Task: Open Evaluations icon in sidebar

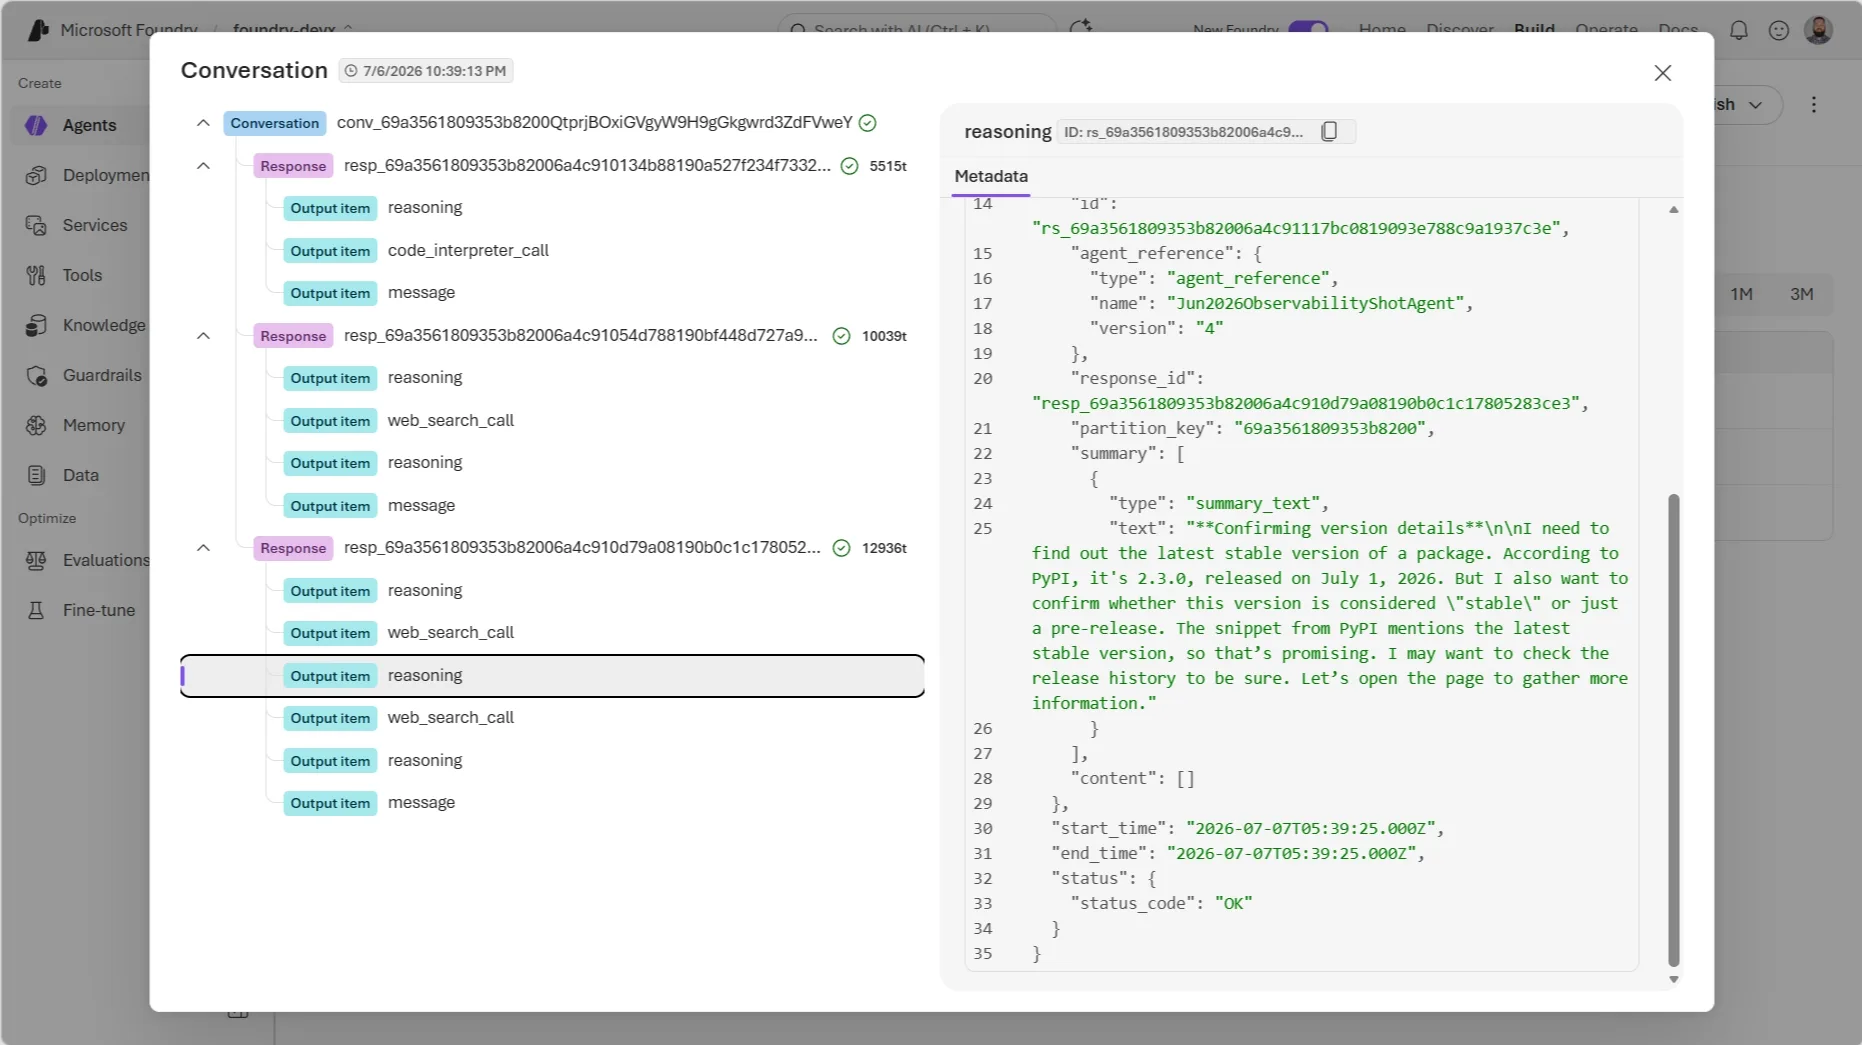Action: point(36,560)
